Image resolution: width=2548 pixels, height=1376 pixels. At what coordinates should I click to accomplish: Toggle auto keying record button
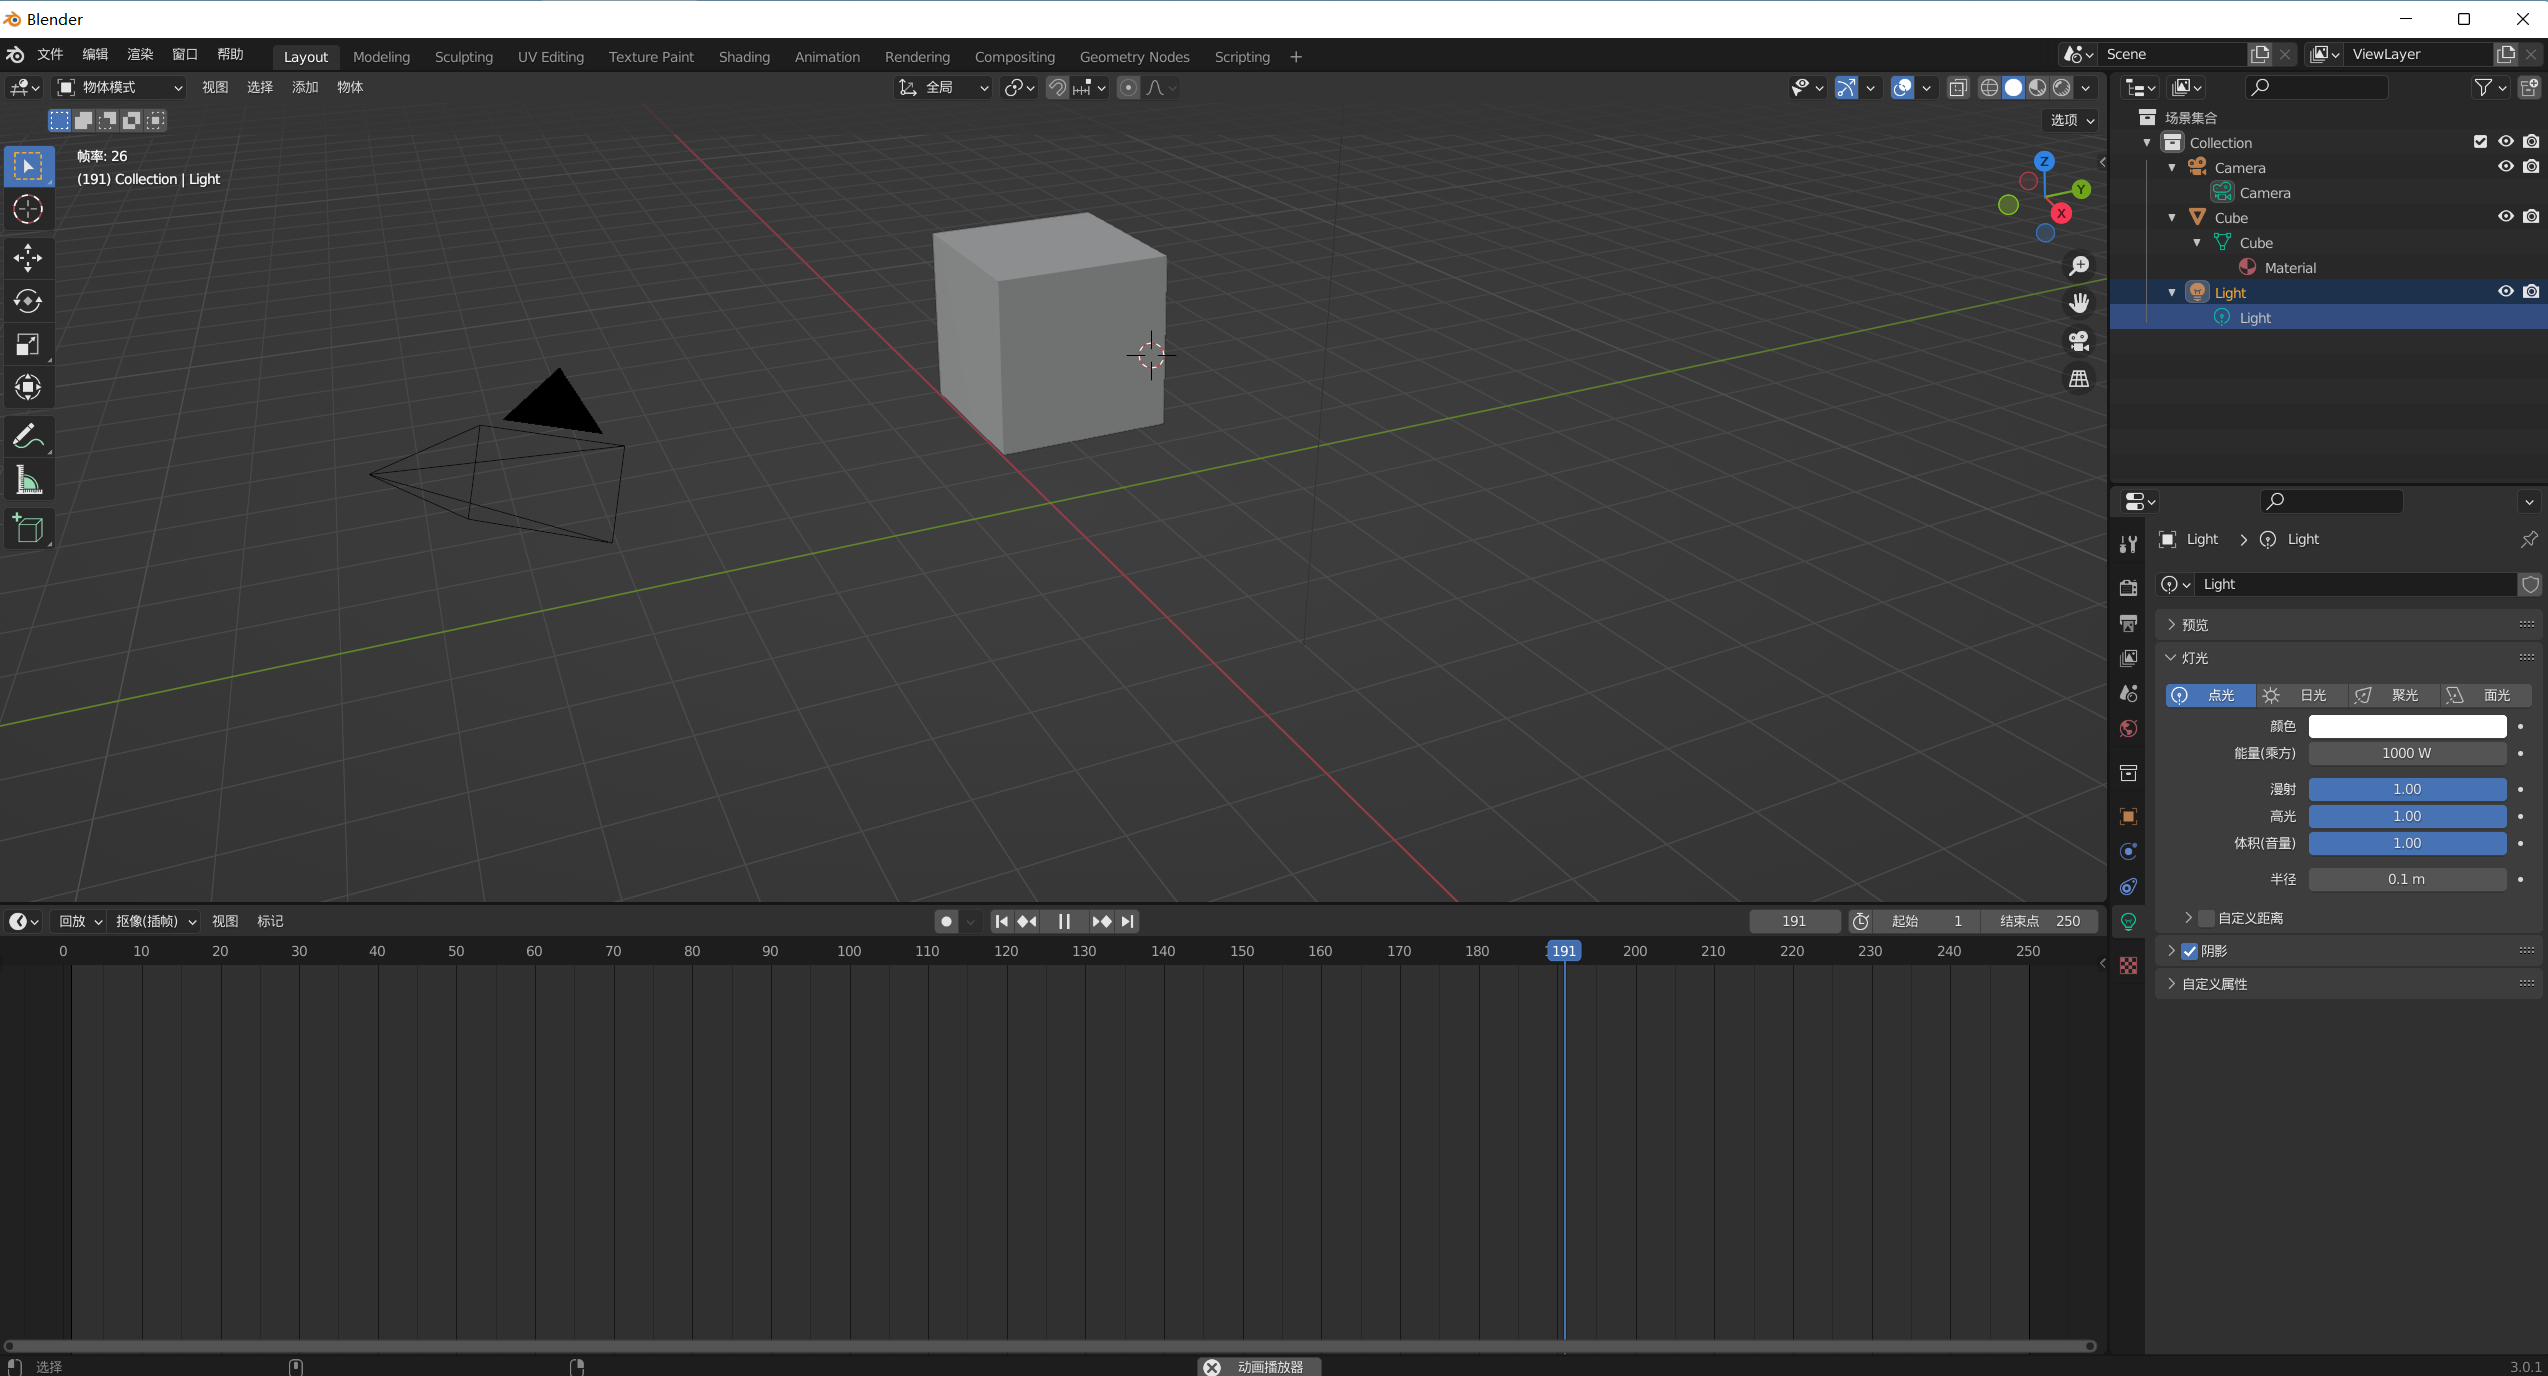tap(946, 921)
